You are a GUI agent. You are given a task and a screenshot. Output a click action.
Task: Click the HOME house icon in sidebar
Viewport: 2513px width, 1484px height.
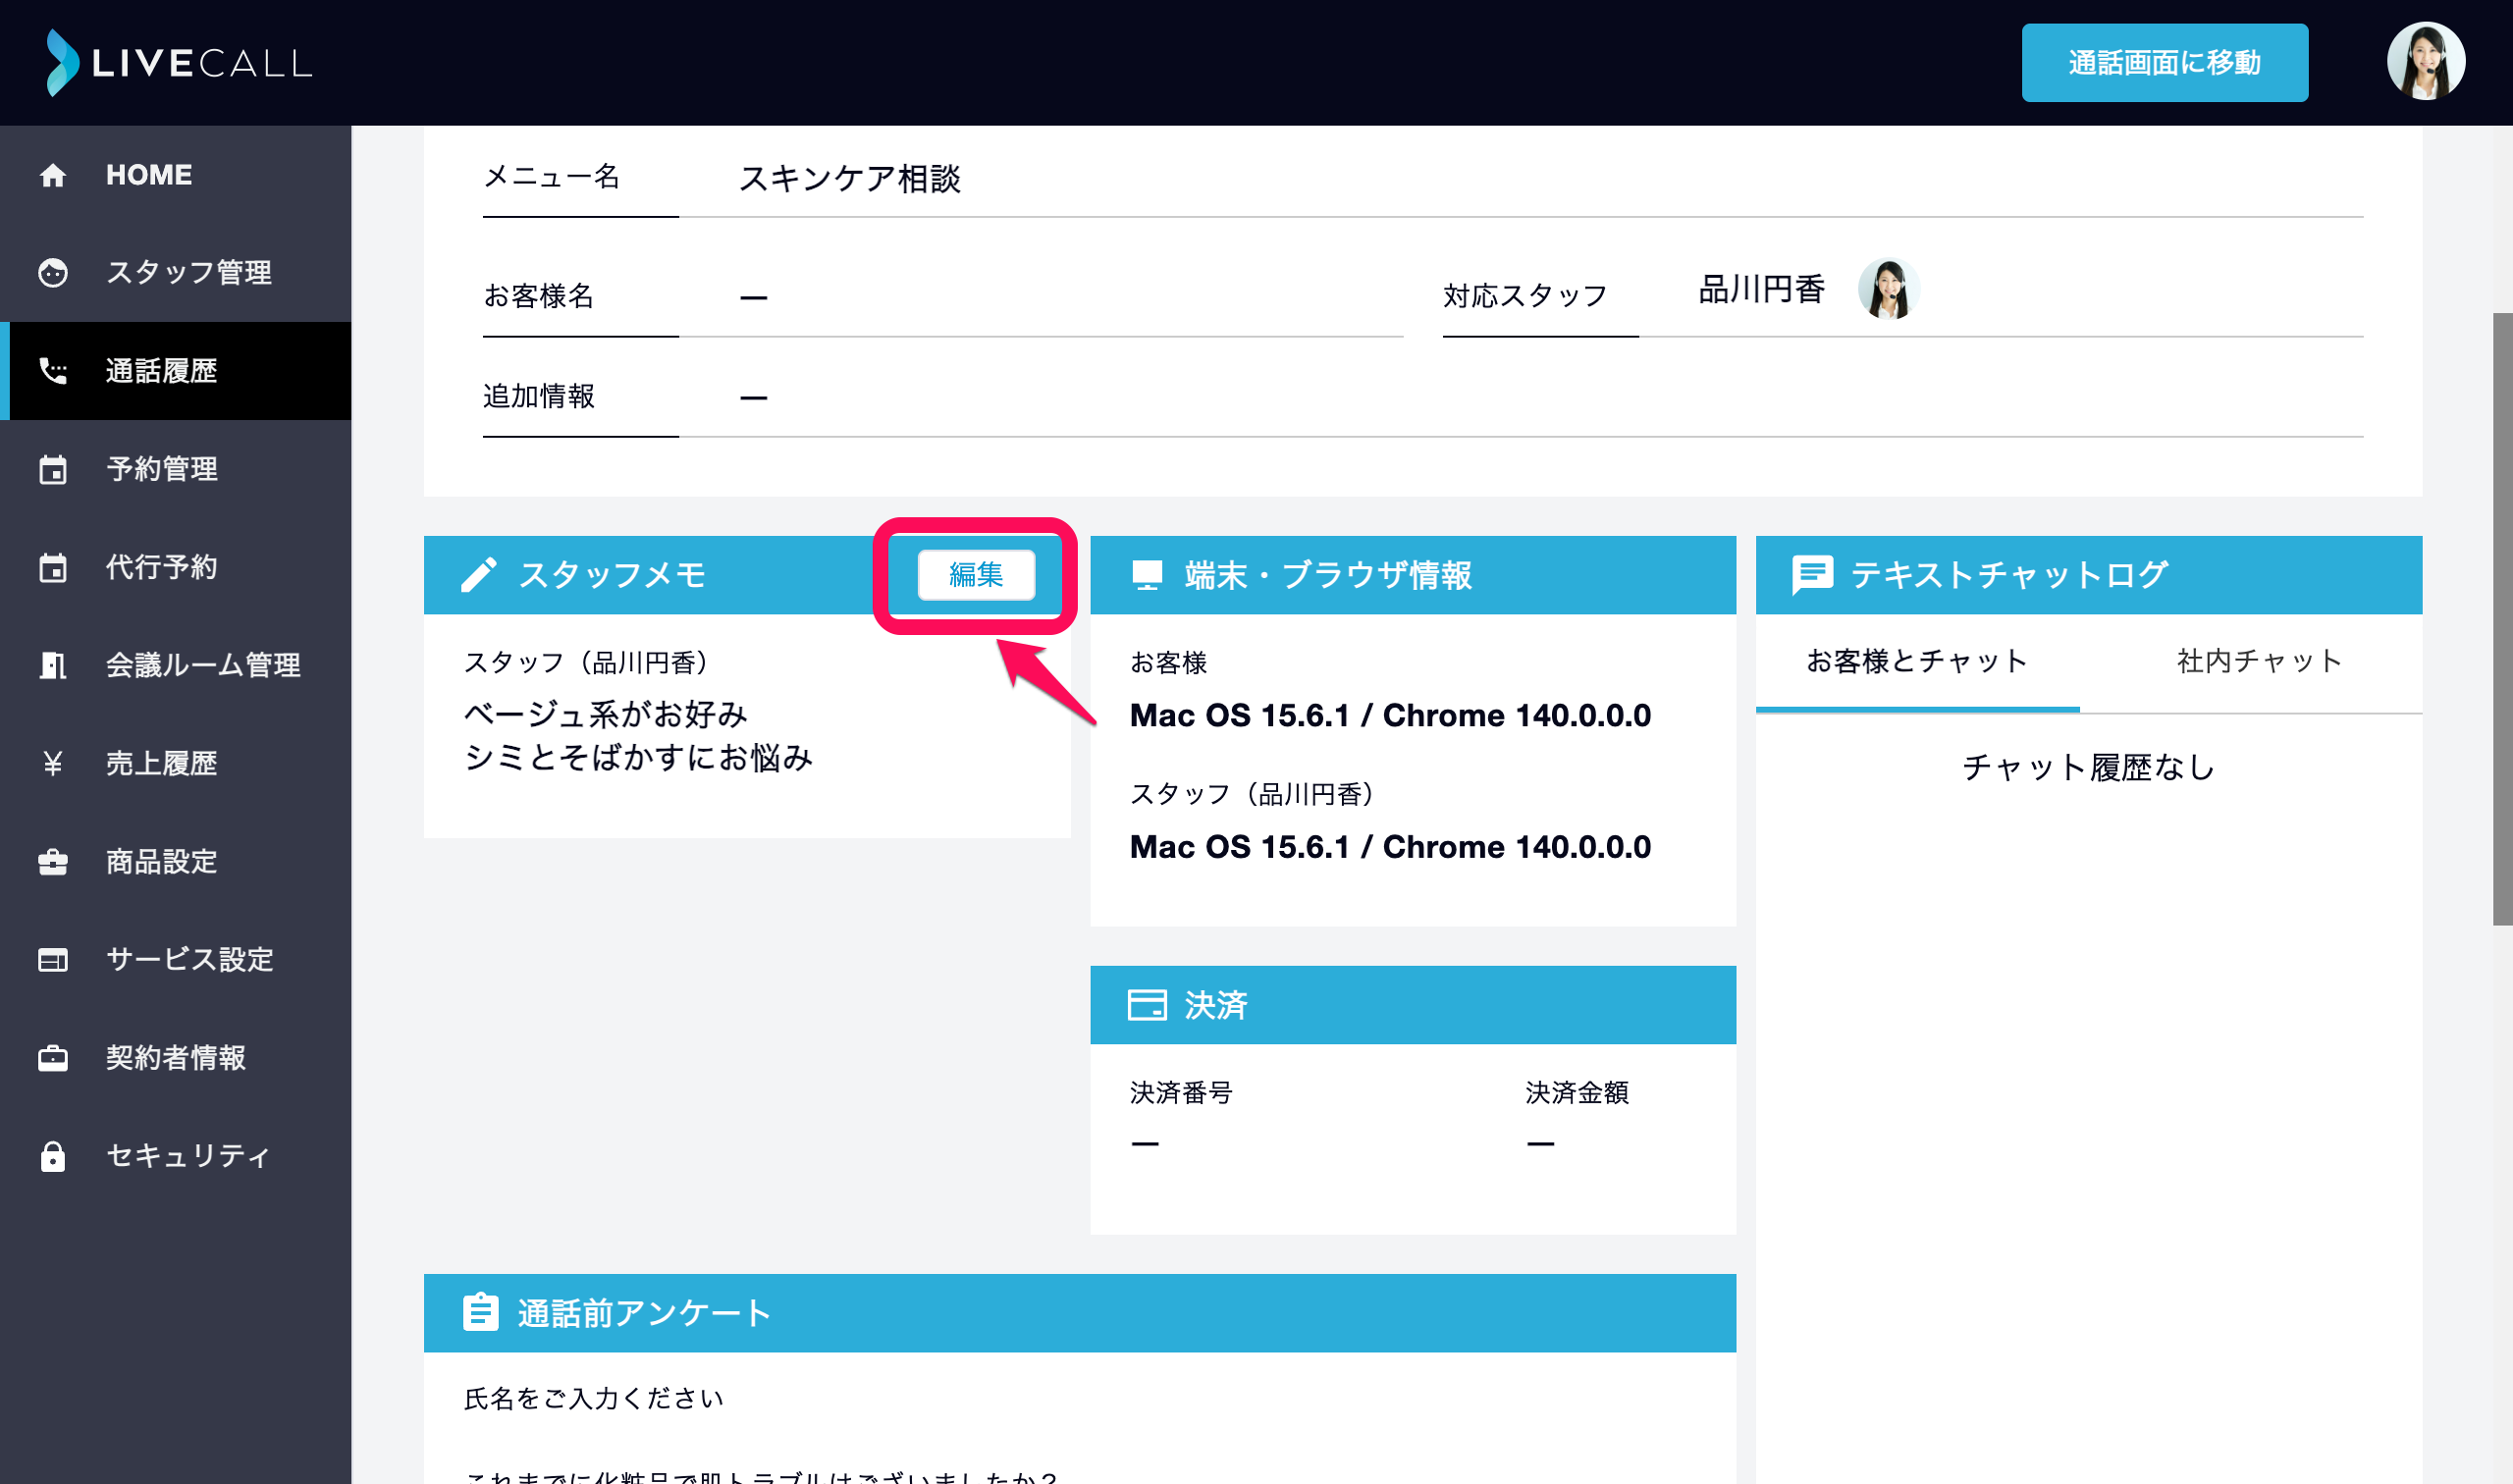[x=53, y=175]
